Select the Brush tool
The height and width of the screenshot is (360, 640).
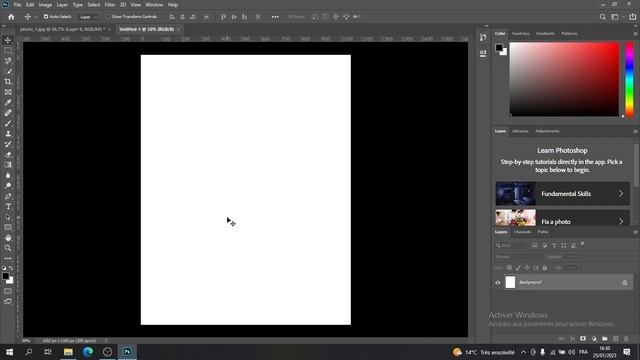click(8, 123)
